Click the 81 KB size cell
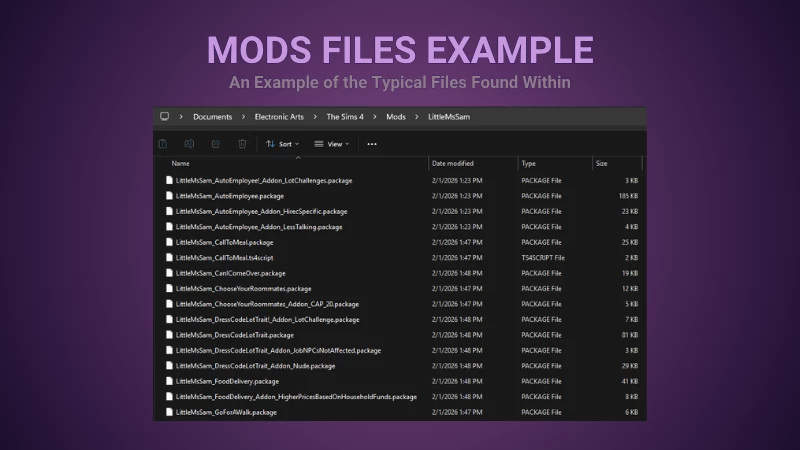Screen dimensions: 800x450 click(x=630, y=335)
